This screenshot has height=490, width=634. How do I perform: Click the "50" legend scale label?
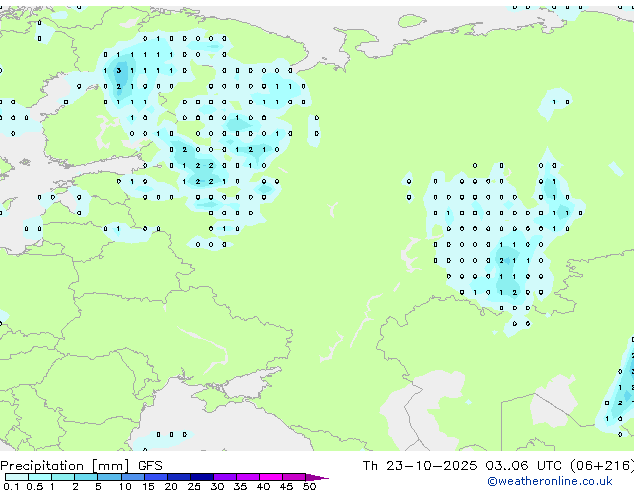click(x=309, y=486)
